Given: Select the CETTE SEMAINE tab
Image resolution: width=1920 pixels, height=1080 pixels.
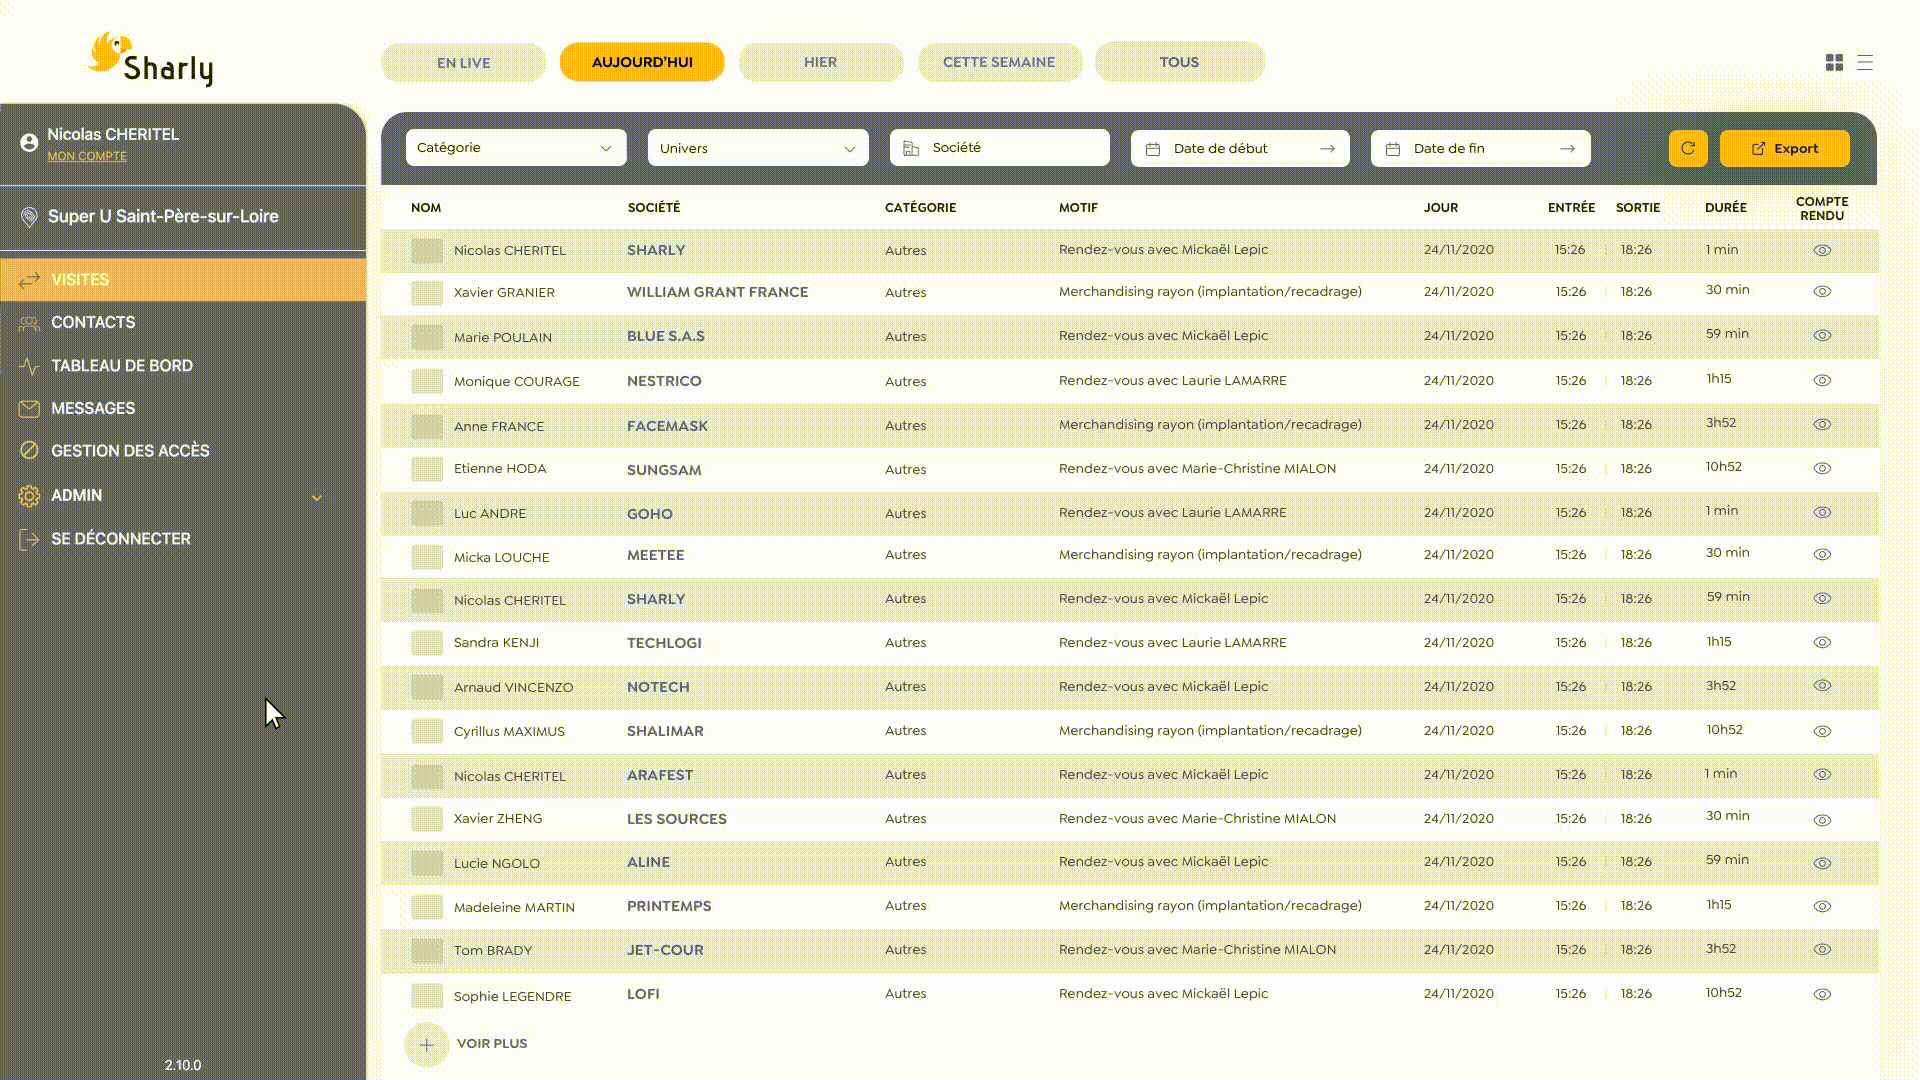Looking at the screenshot, I should tap(998, 62).
